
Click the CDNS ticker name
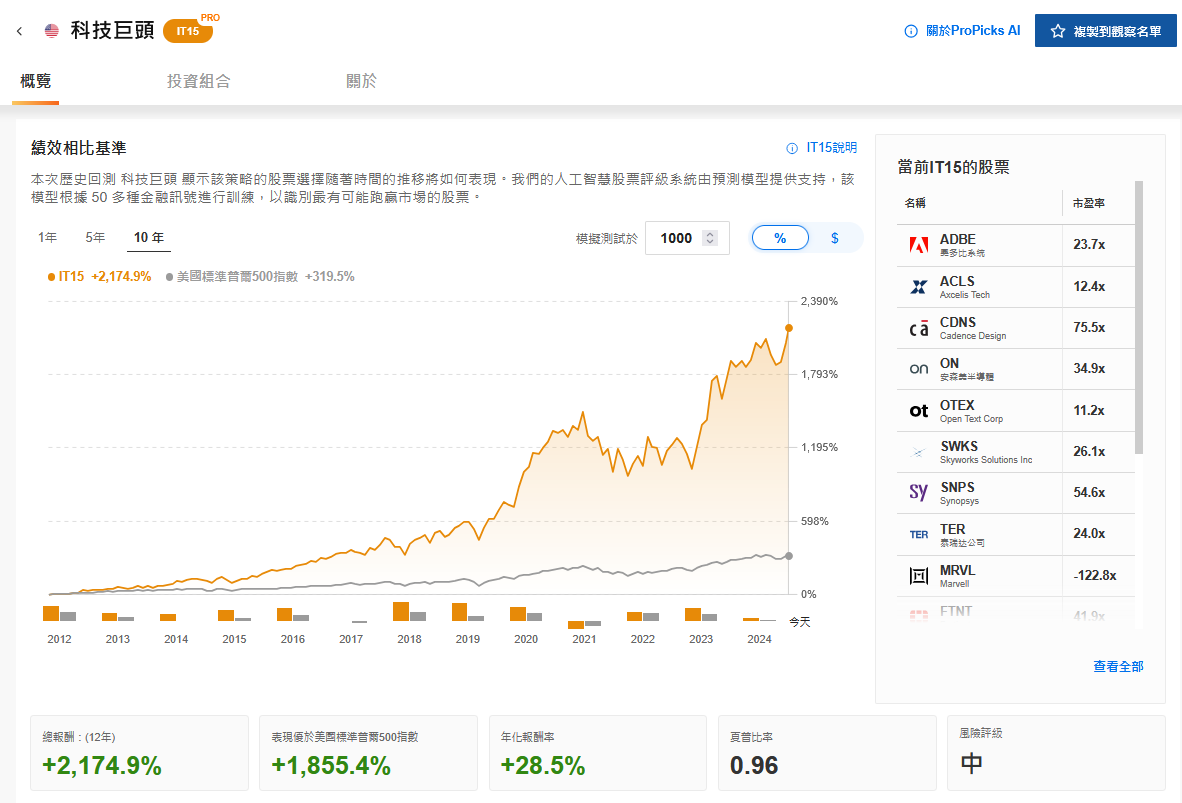[957, 322]
